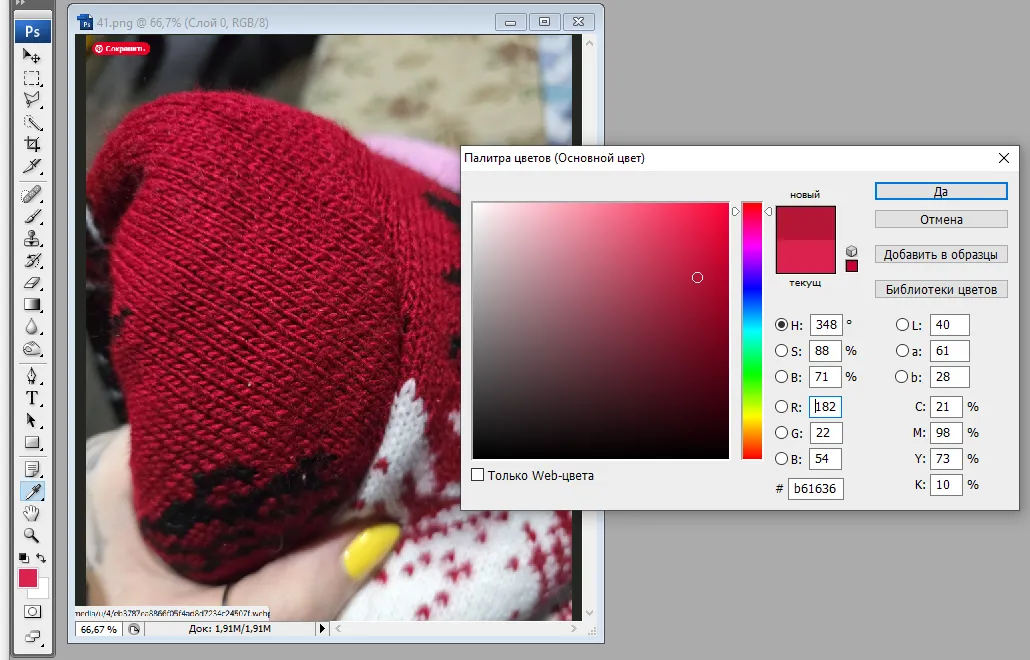This screenshot has height=660, width=1030.
Task: Open the status bar info arrow menu
Action: click(322, 629)
